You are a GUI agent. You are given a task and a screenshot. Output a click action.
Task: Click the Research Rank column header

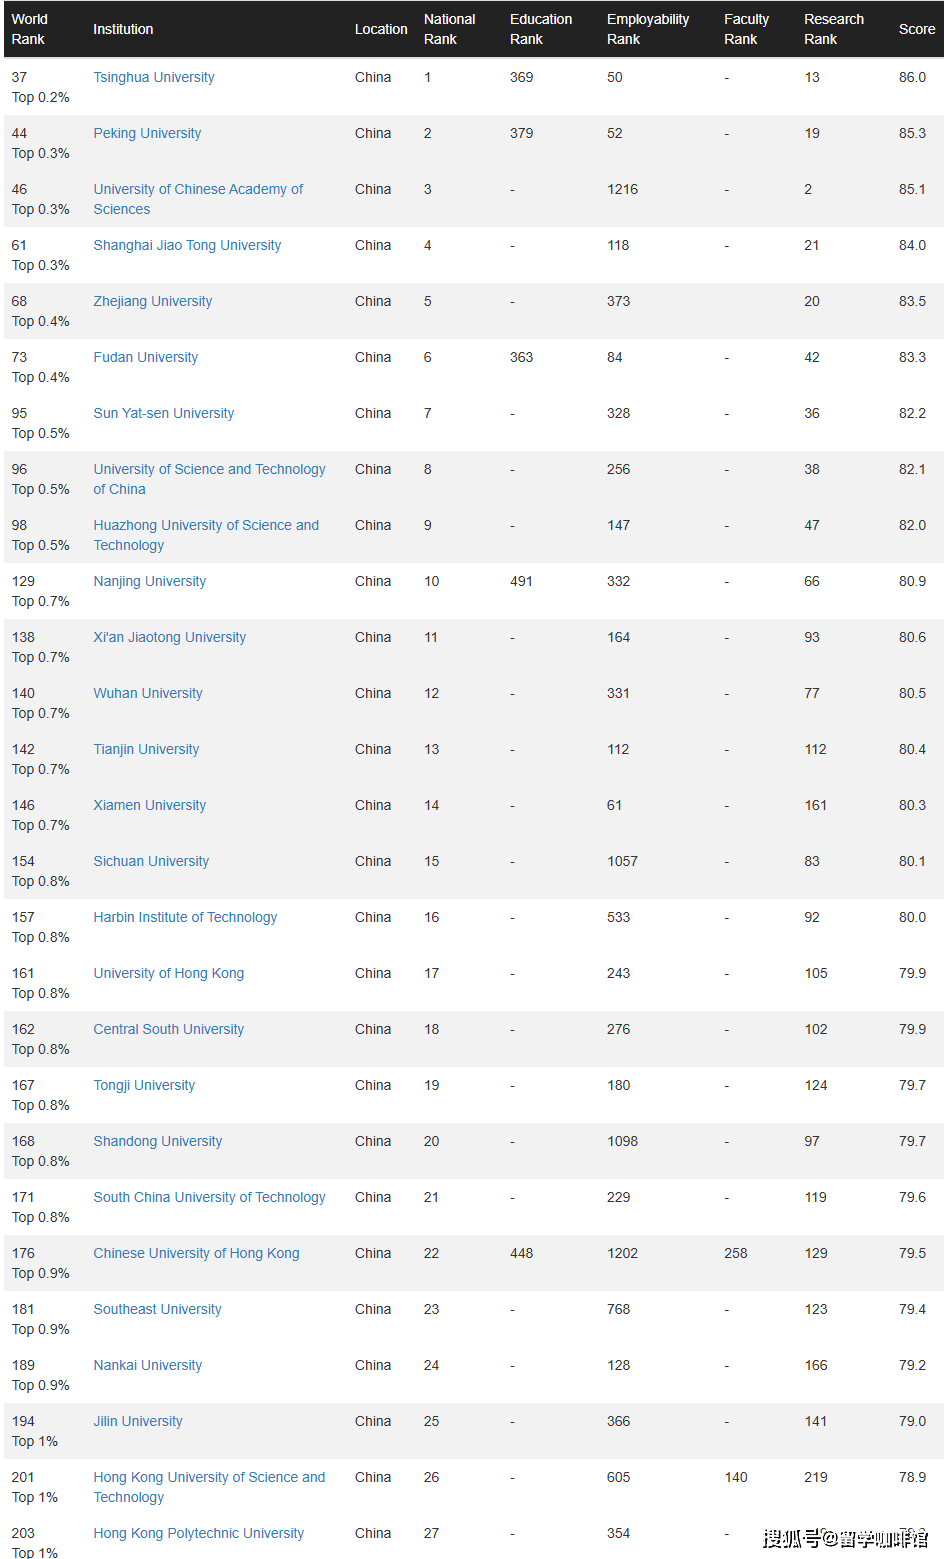click(x=833, y=29)
